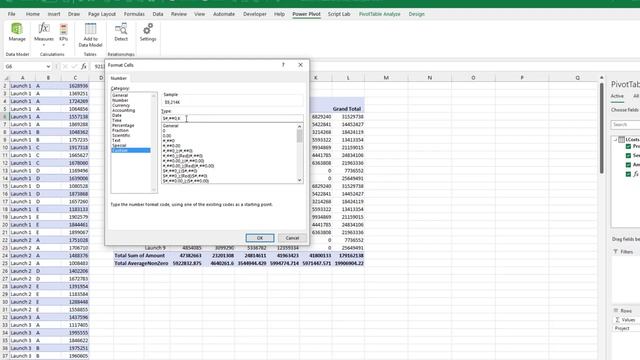This screenshot has width=640, height=360.
Task: Click the Grand Total header cell
Action: tap(347, 109)
